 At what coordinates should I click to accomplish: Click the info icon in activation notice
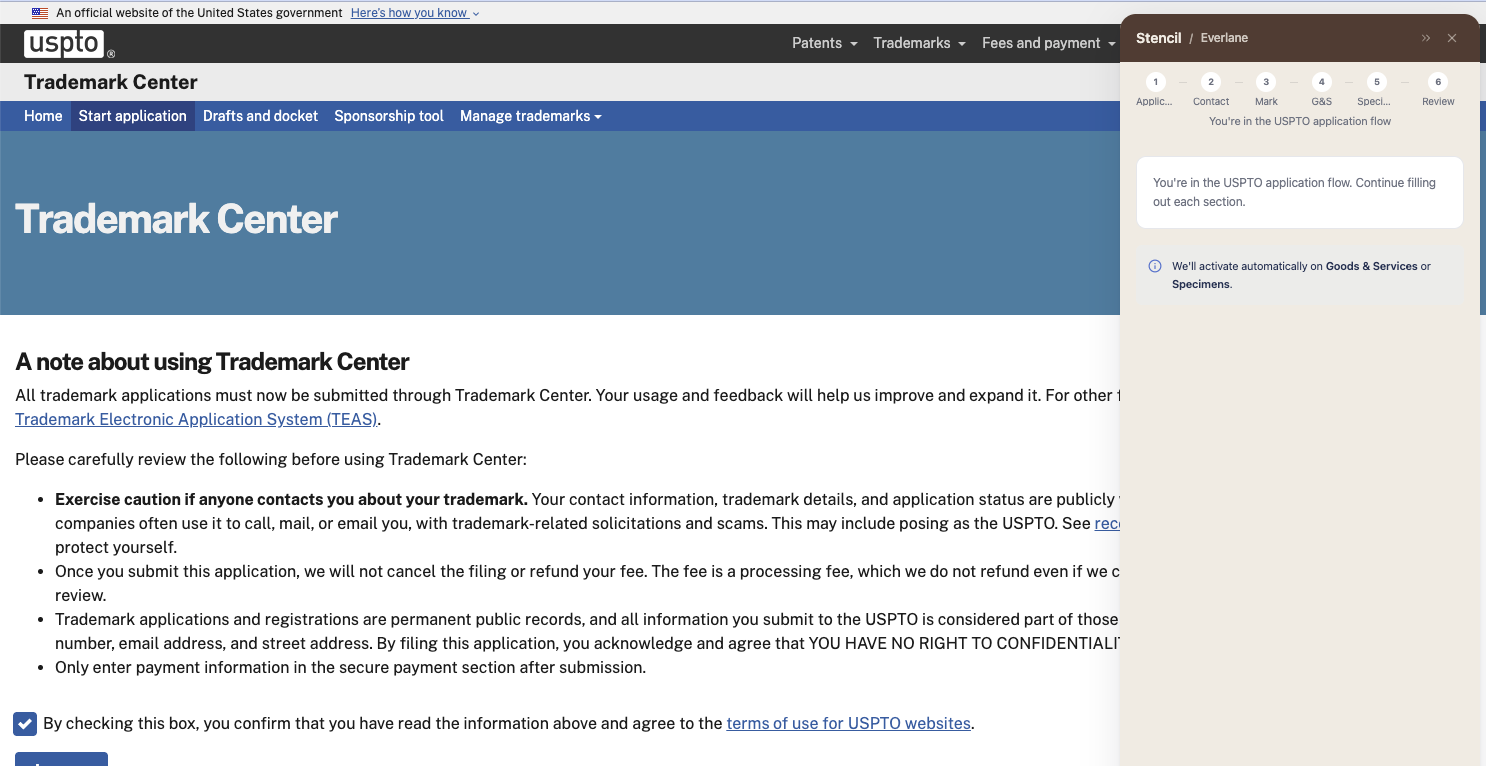click(1155, 266)
